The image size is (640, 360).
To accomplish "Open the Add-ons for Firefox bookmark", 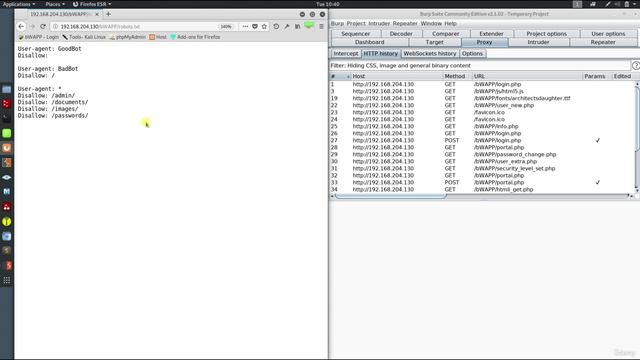I will (x=196, y=37).
